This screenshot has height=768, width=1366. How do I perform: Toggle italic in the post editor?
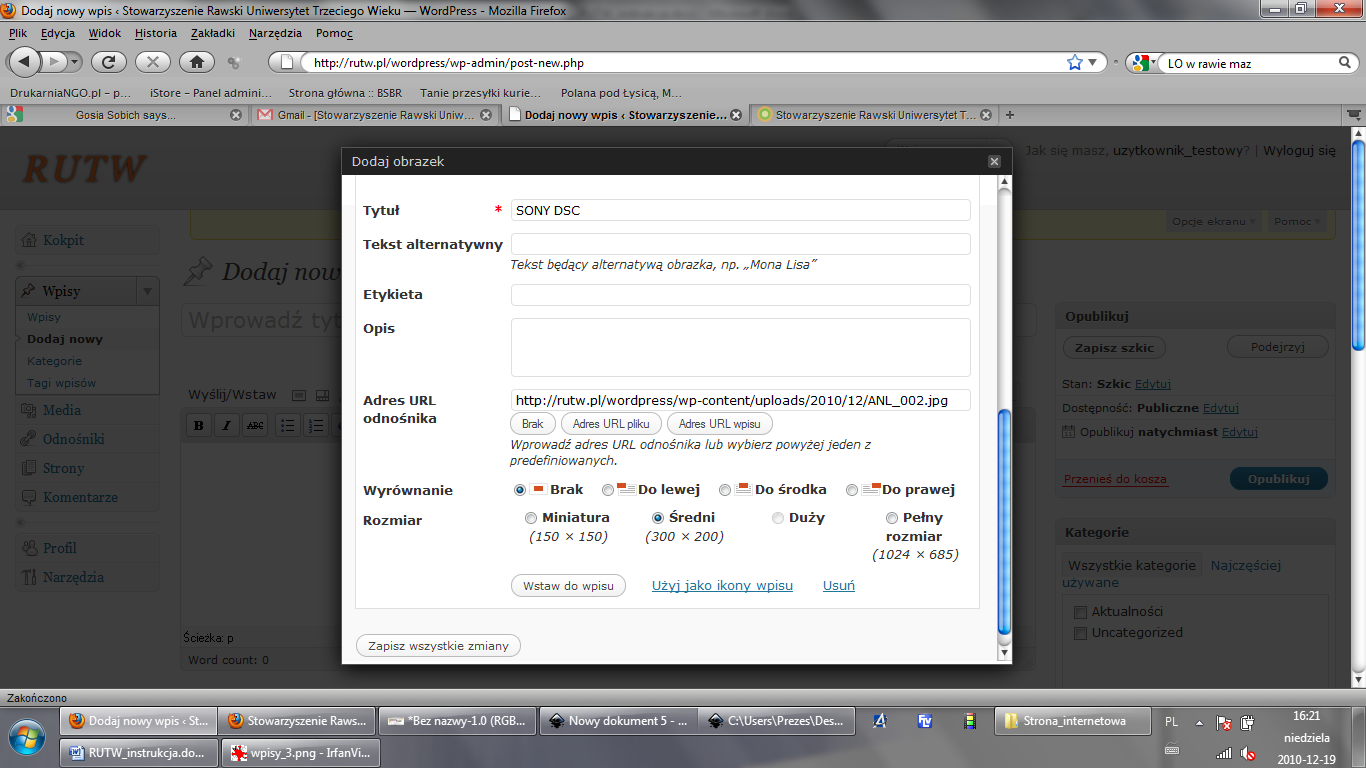coord(227,426)
